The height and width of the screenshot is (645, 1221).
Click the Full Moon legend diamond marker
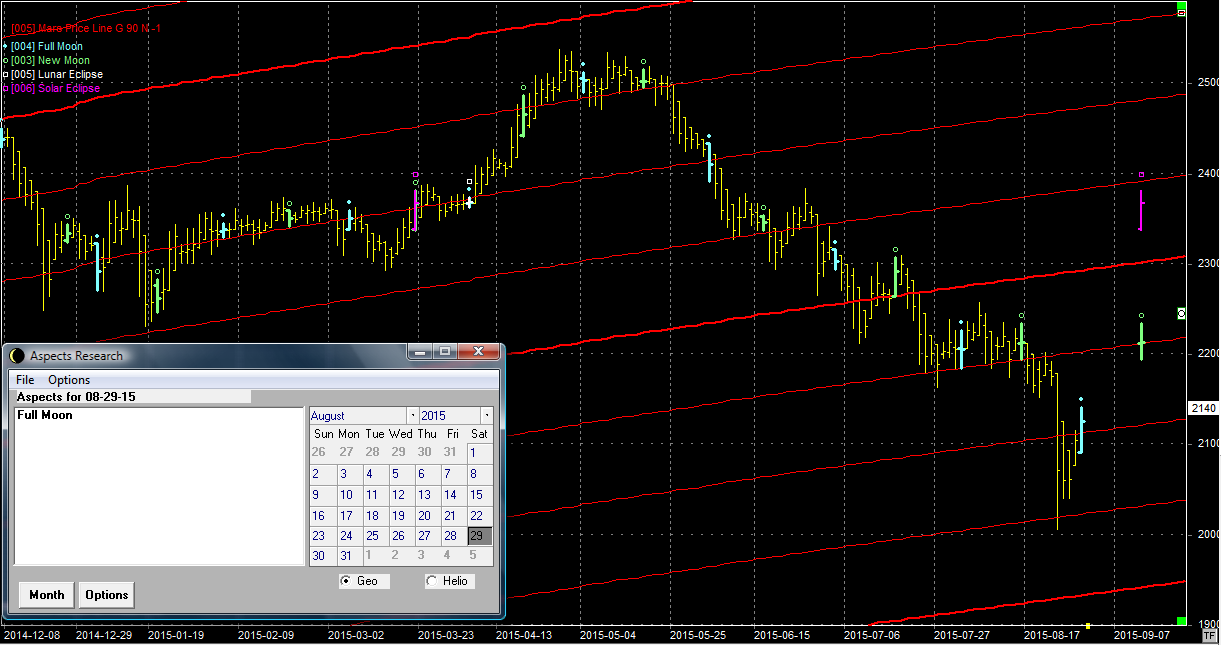pos(5,46)
